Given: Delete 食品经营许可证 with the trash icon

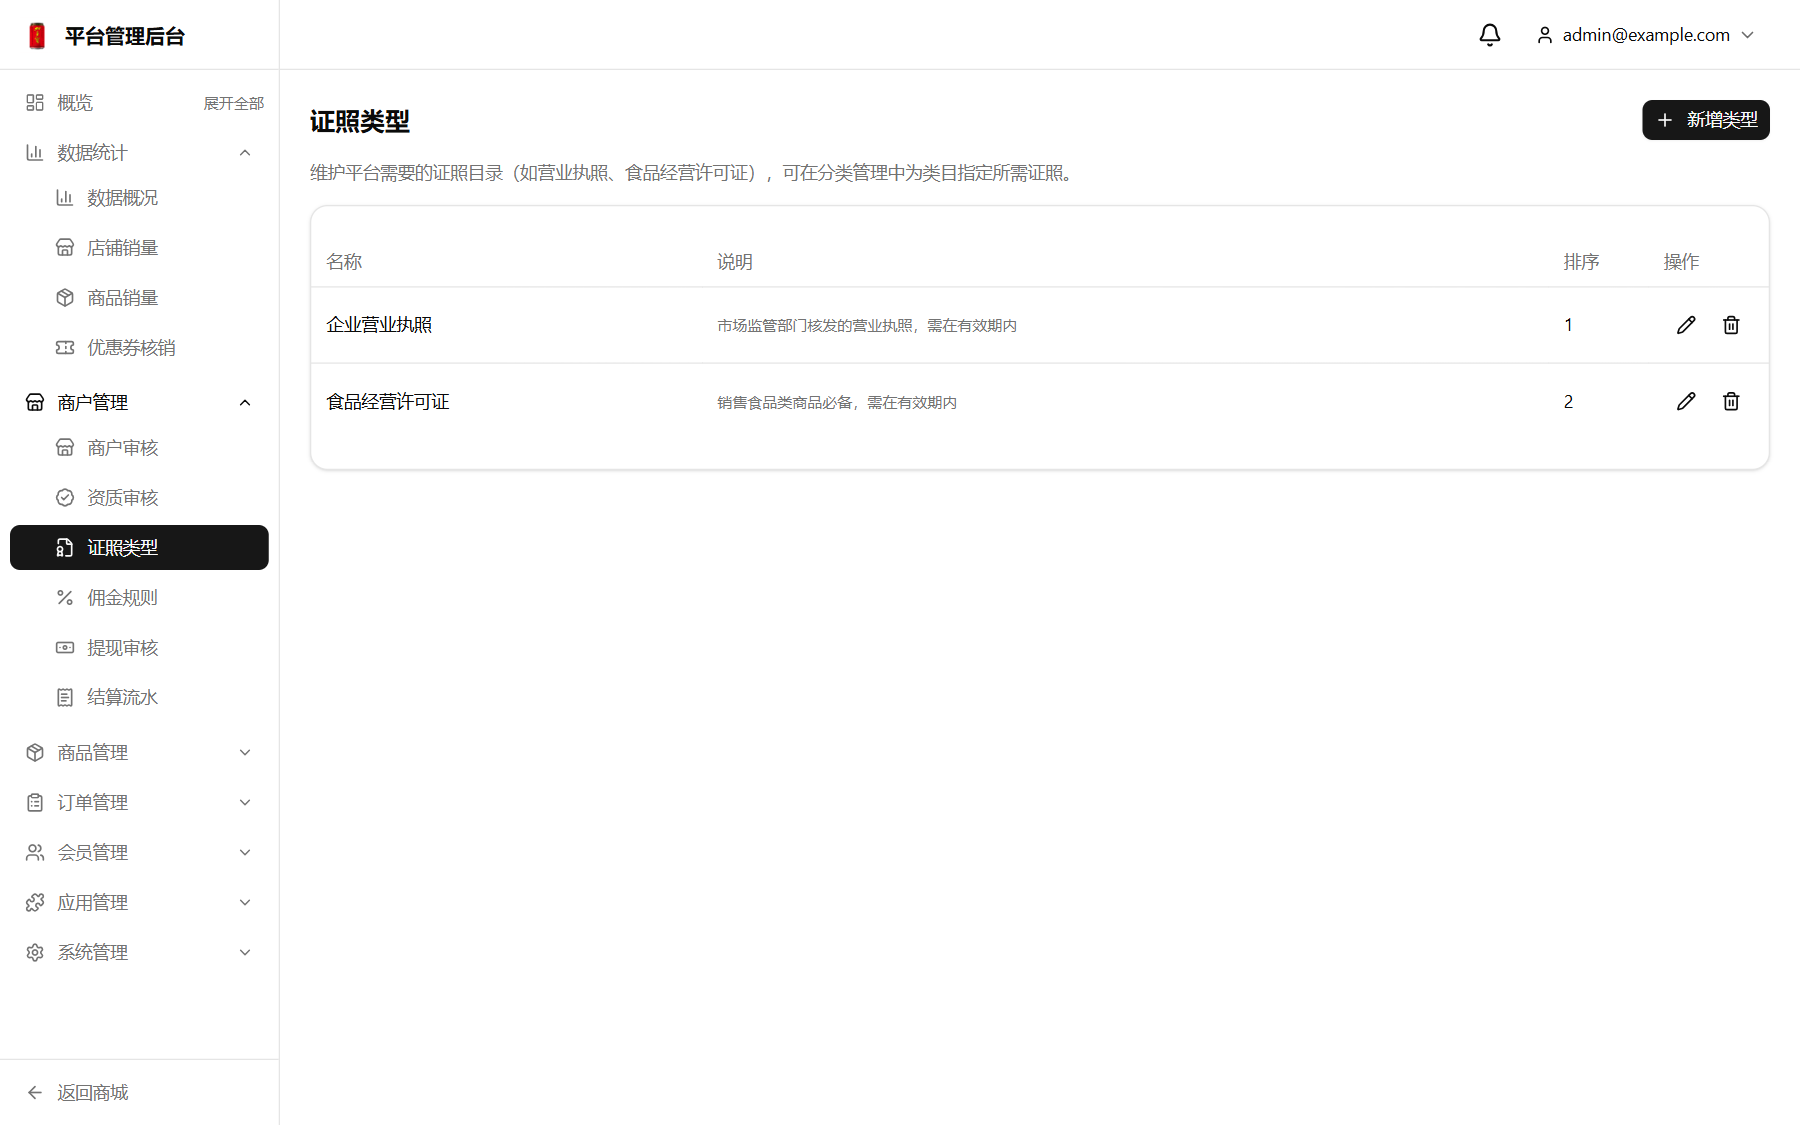Looking at the screenshot, I should (x=1731, y=402).
